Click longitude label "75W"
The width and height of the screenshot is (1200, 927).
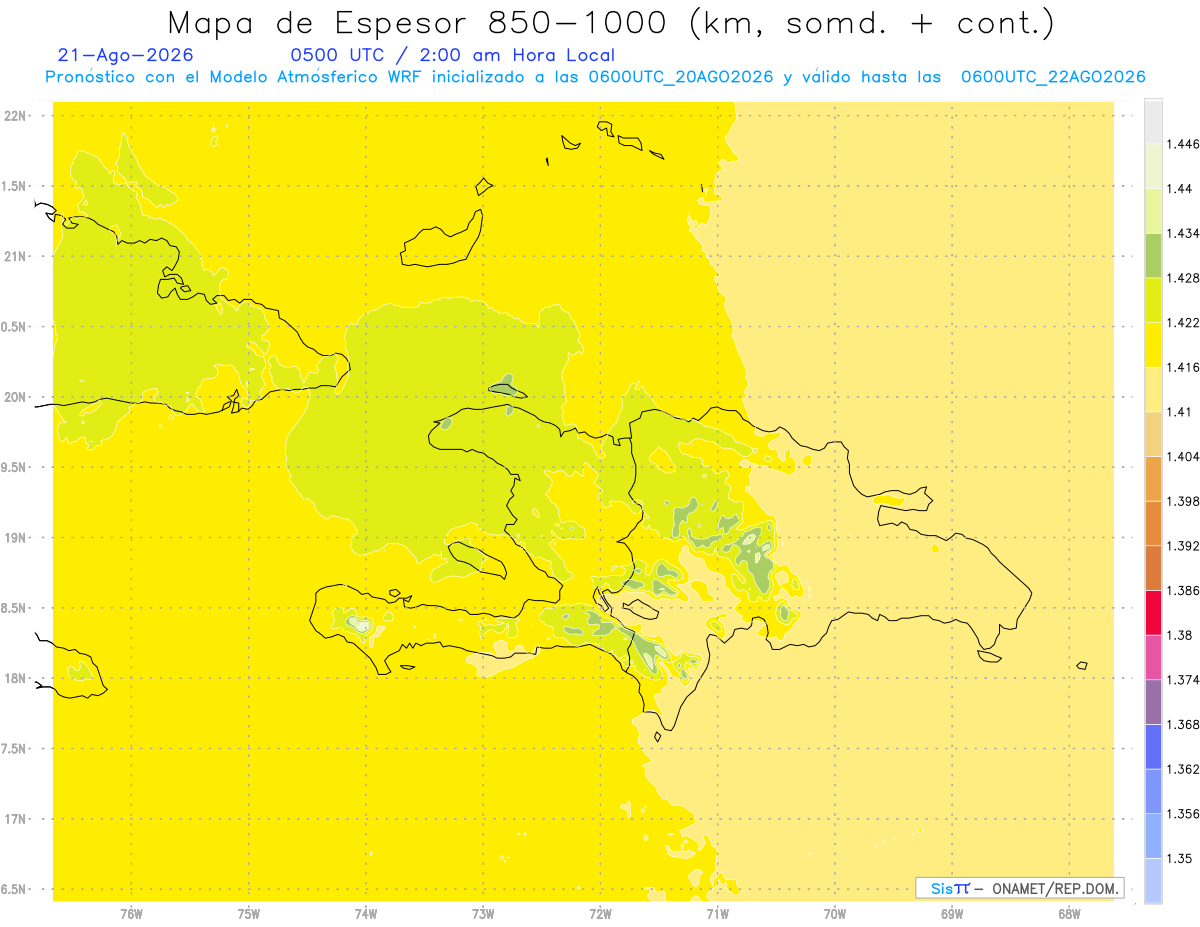(x=249, y=914)
